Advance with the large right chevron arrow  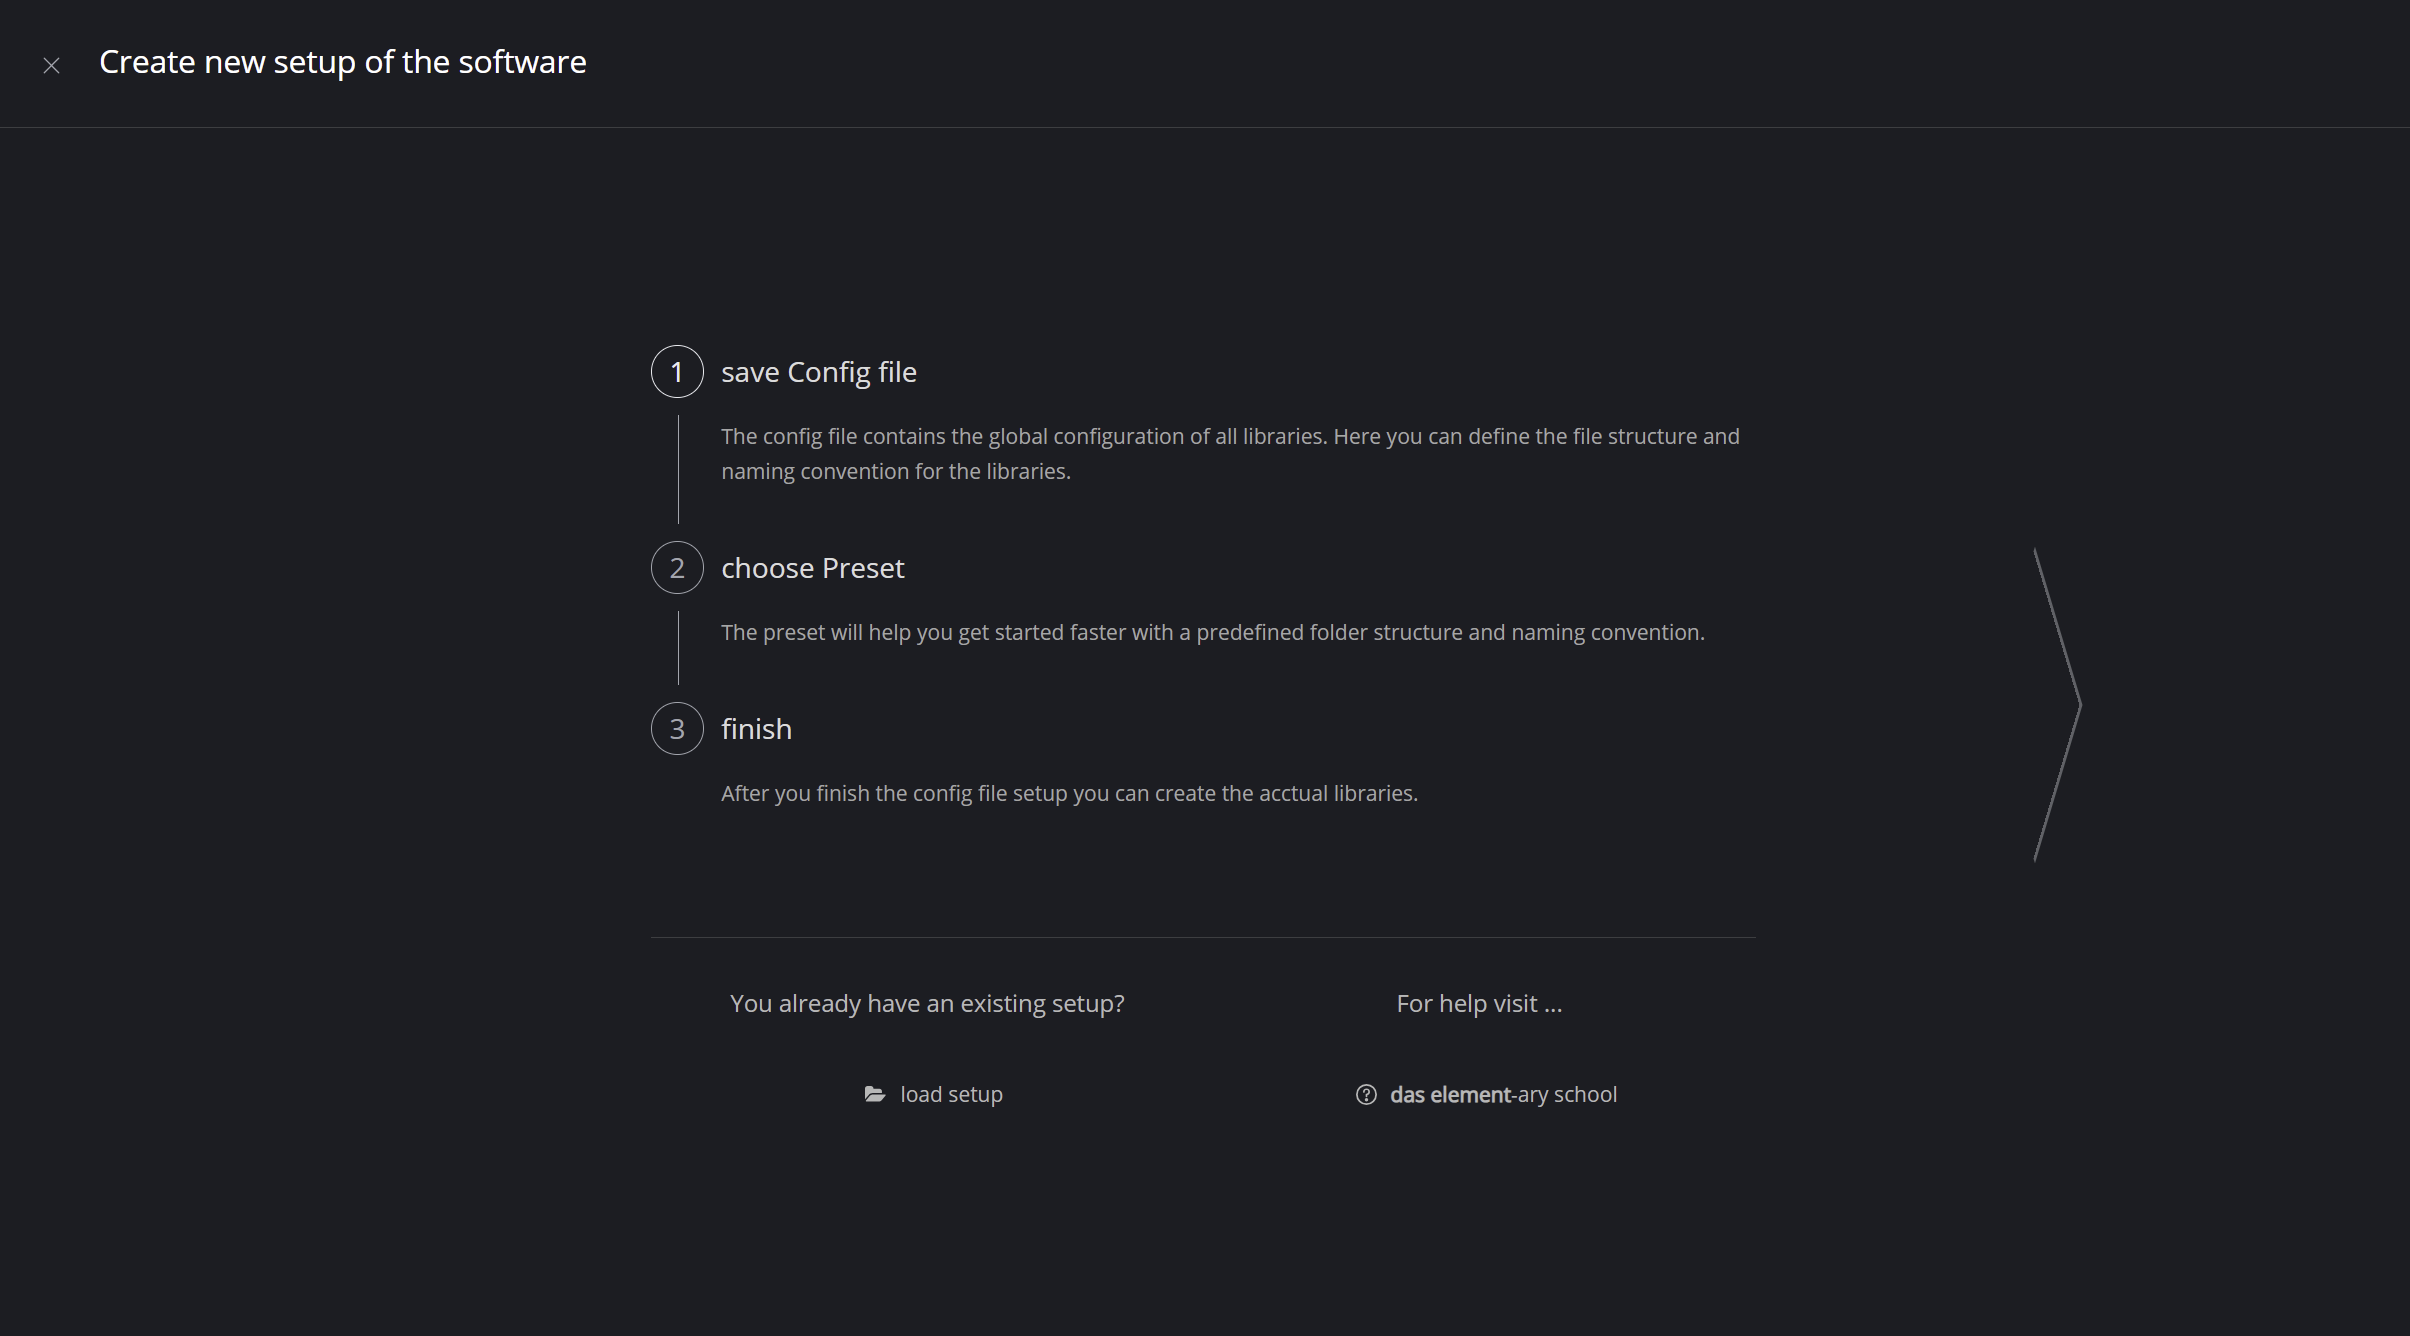(x=2058, y=705)
